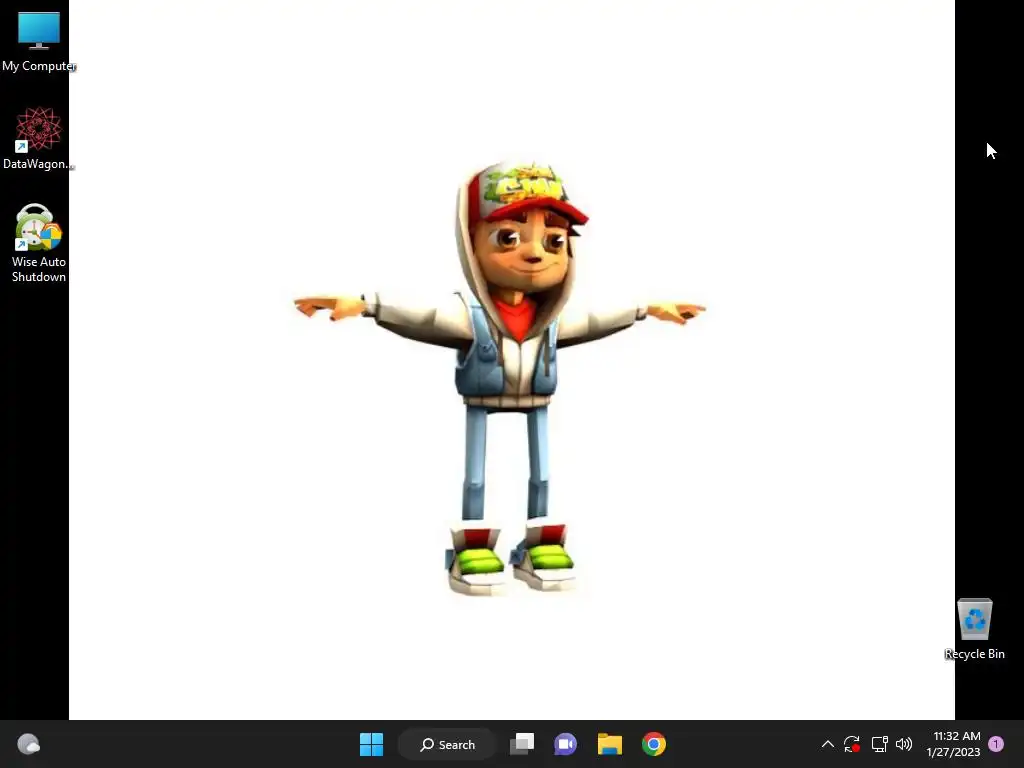Click the sync status tray icon
The width and height of the screenshot is (1024, 768).
[852, 744]
